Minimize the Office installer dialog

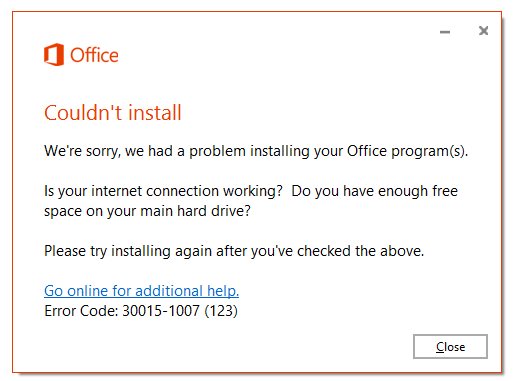(x=445, y=32)
